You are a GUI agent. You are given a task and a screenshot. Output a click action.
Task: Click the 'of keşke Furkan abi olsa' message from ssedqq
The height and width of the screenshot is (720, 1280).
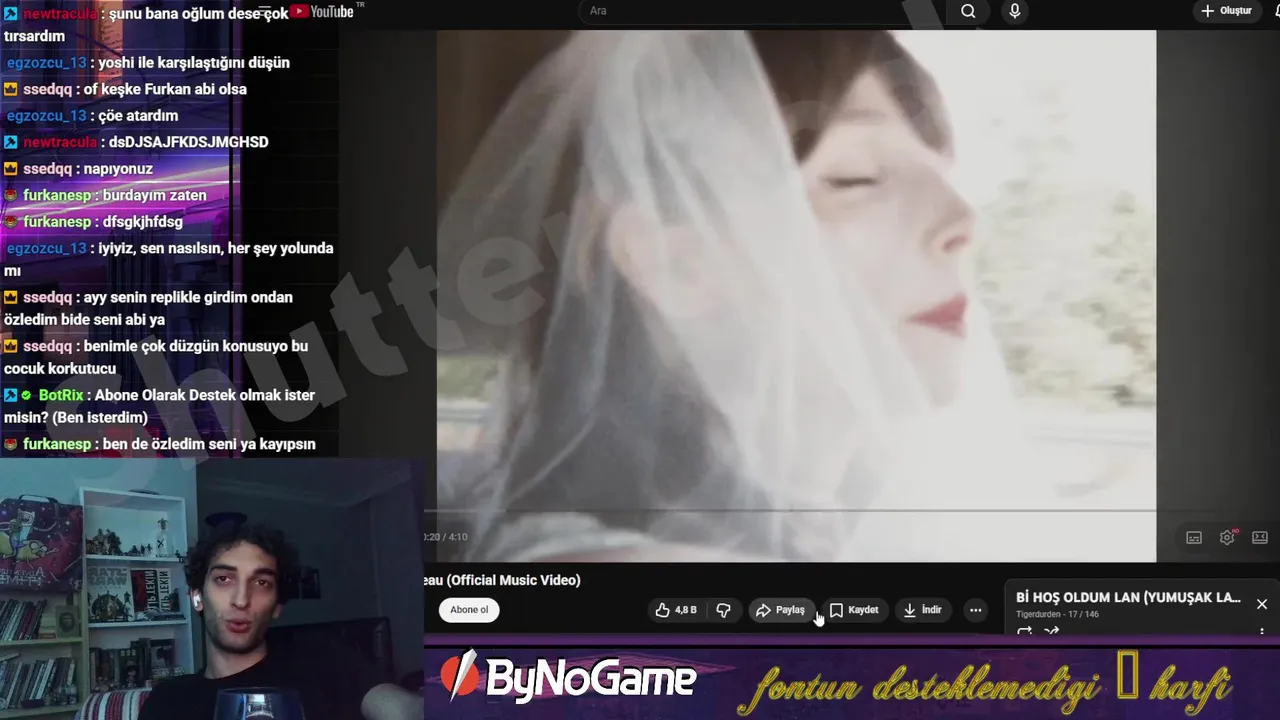point(165,89)
